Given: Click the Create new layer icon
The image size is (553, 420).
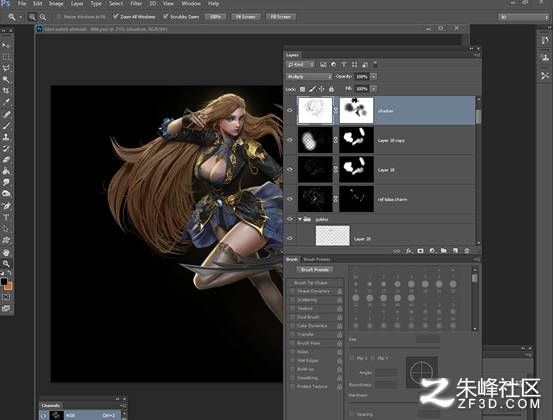Looking at the screenshot, I should point(455,251).
